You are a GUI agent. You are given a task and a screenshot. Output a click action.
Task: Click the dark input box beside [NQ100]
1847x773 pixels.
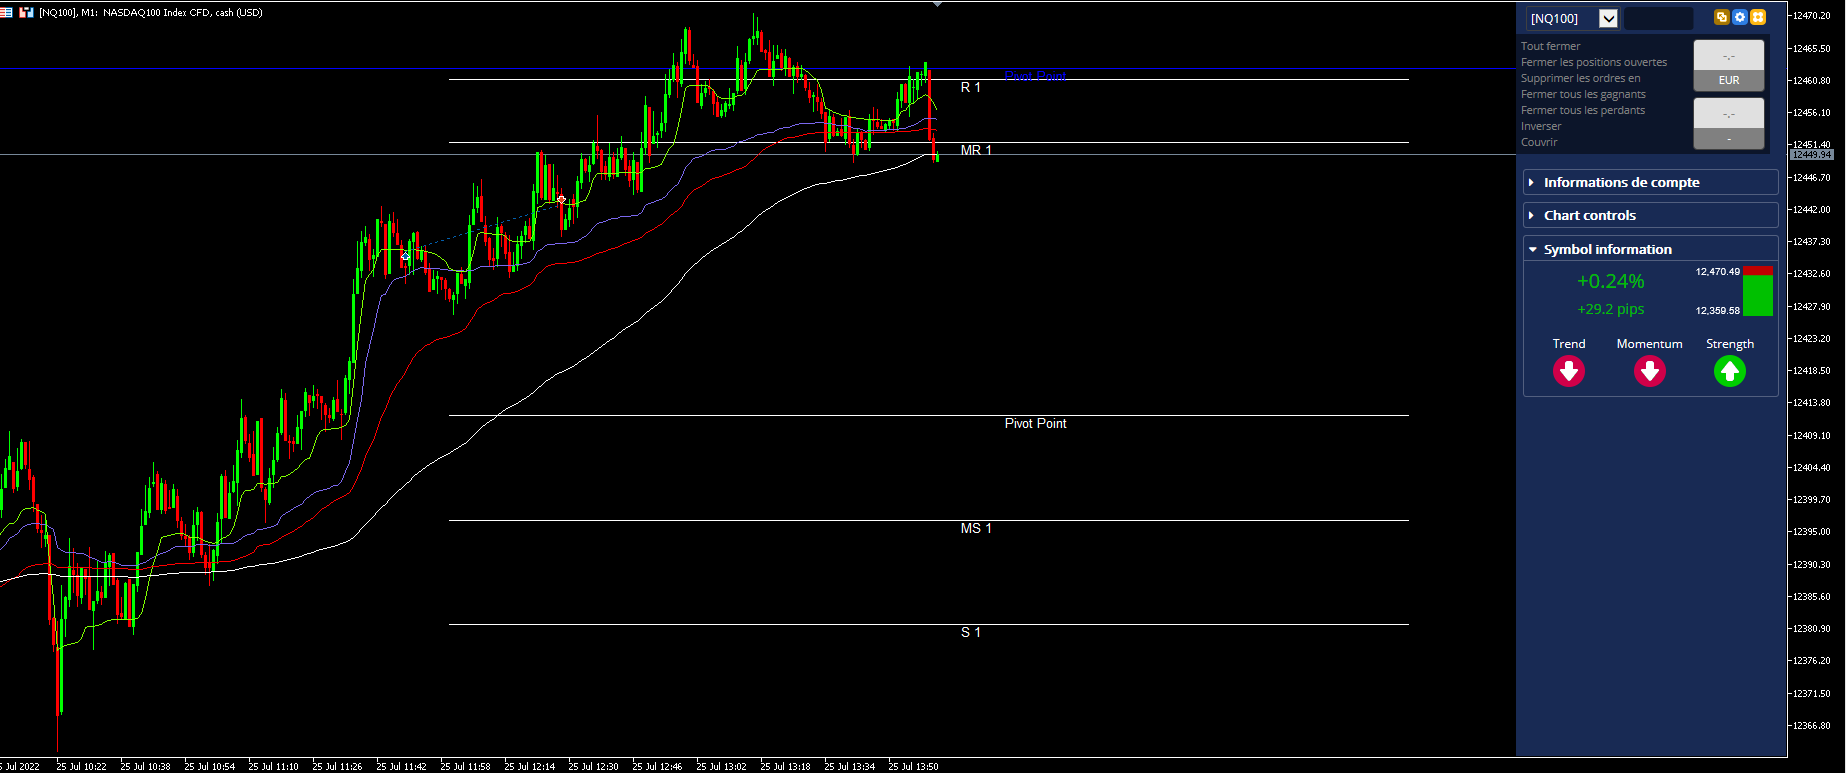1658,18
